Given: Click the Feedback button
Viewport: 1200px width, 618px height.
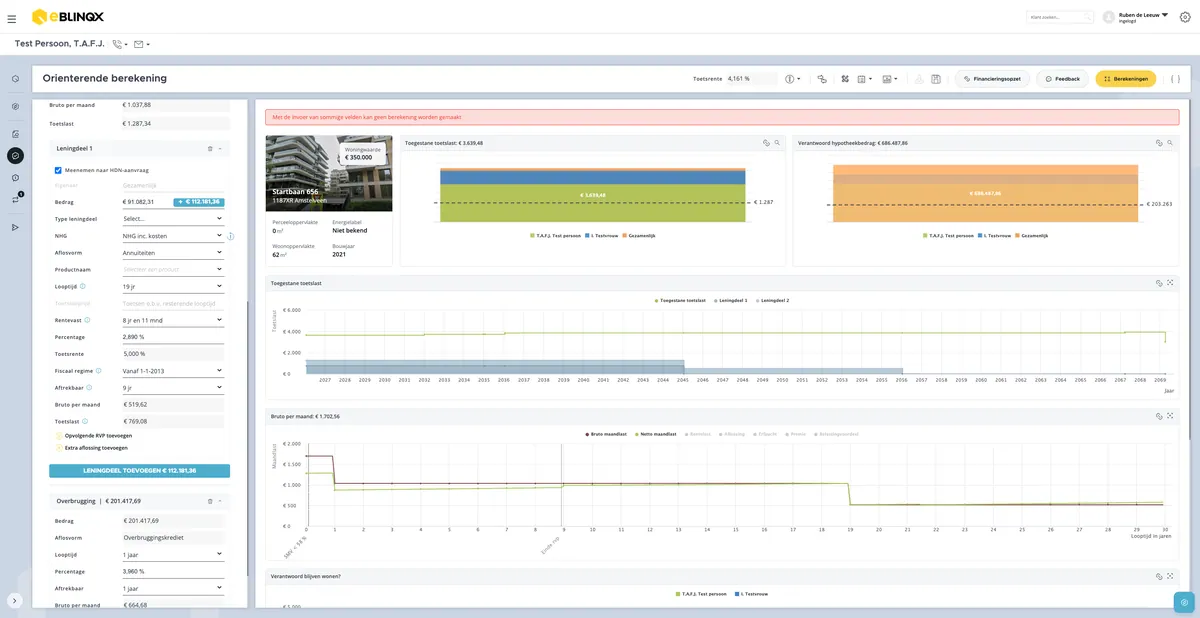Looking at the screenshot, I should [1062, 78].
